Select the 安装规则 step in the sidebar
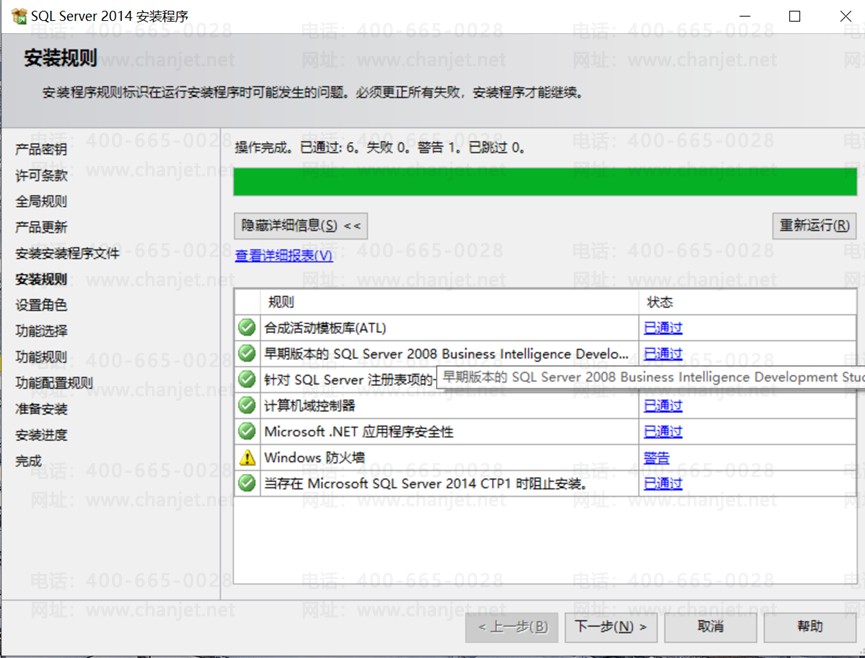865x658 pixels. [41, 279]
